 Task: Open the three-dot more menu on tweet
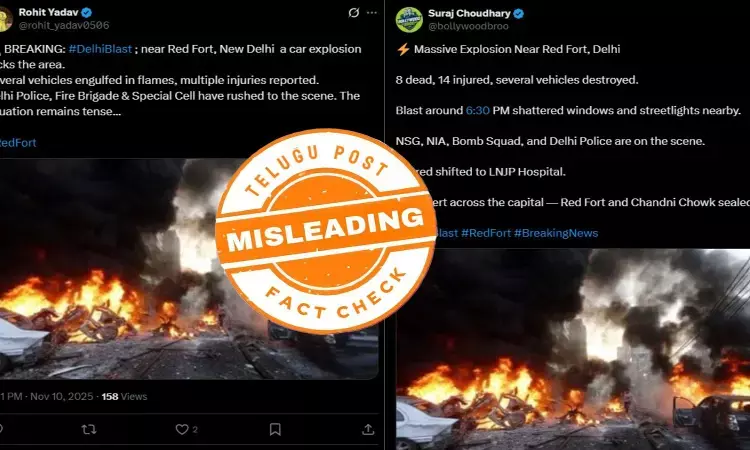coord(372,13)
